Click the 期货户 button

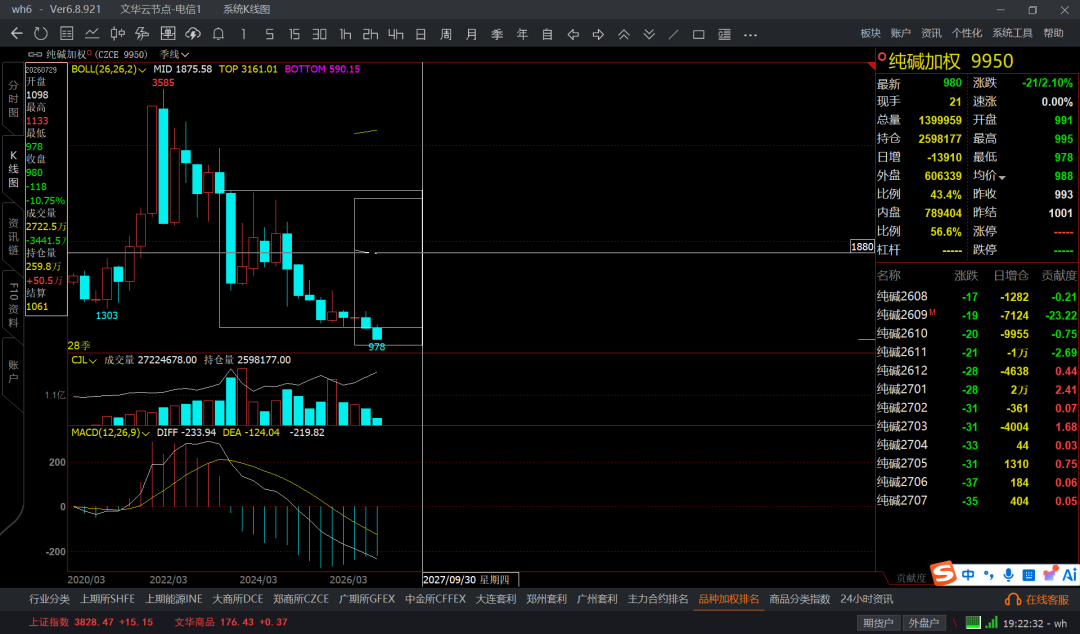click(878, 622)
